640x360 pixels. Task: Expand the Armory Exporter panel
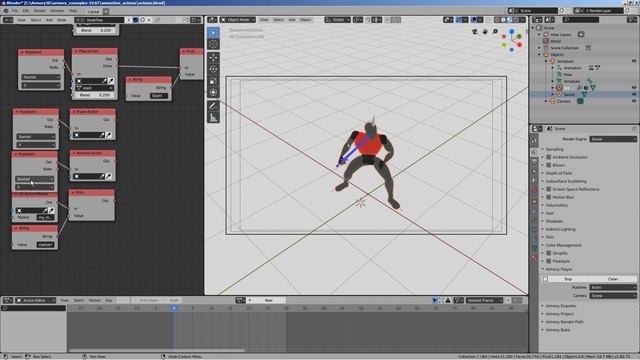tap(560, 306)
